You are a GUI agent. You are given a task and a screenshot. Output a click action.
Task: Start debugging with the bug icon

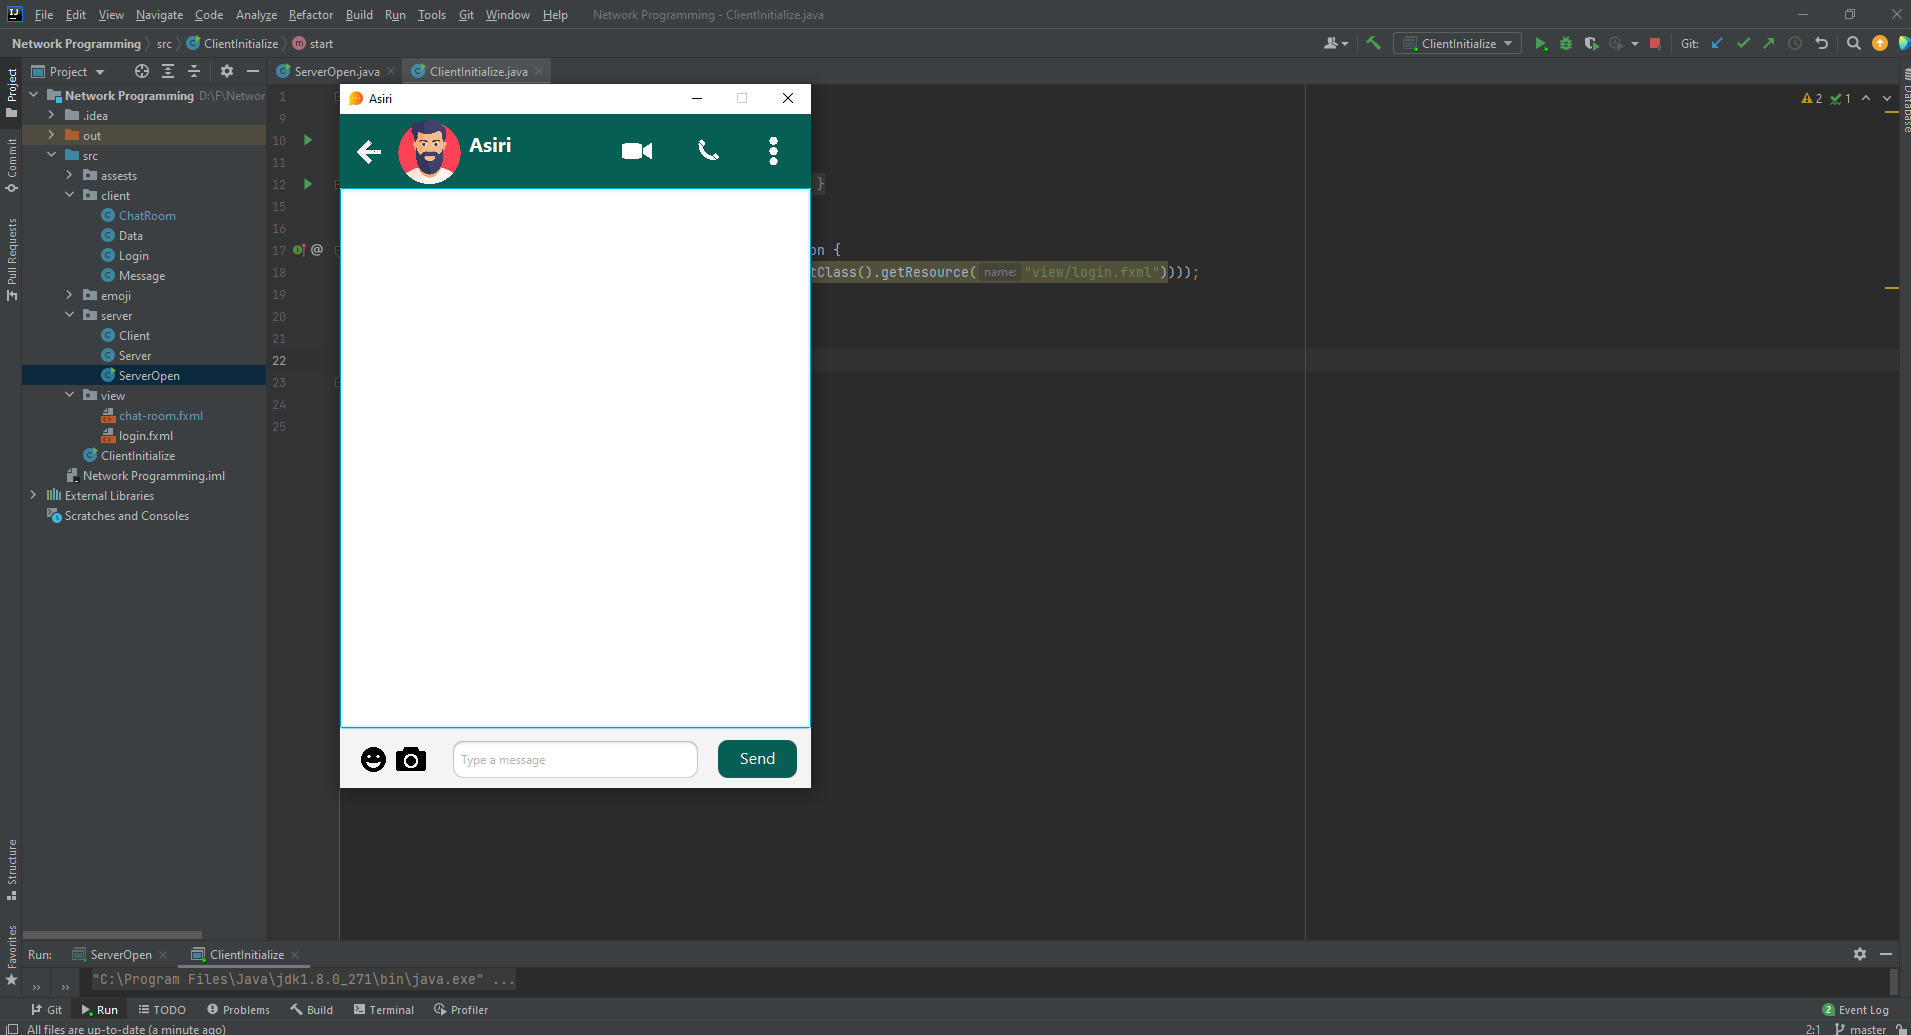(x=1565, y=43)
